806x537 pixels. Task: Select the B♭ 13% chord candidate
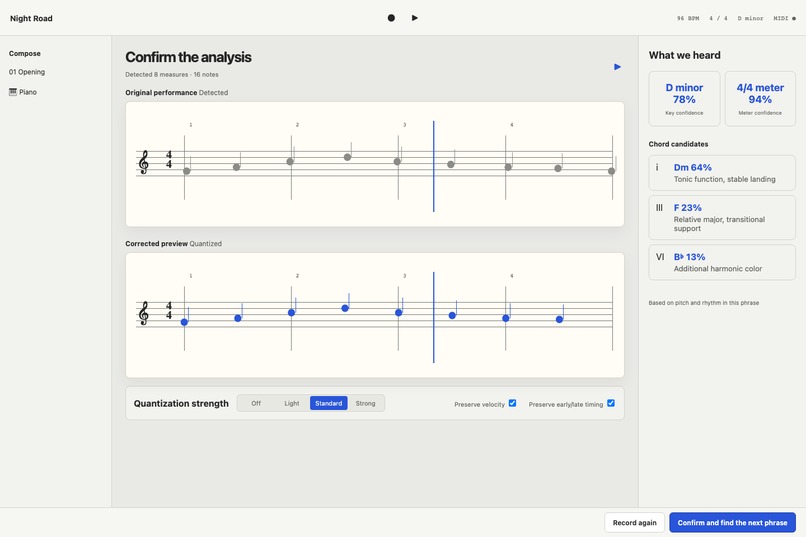click(722, 263)
